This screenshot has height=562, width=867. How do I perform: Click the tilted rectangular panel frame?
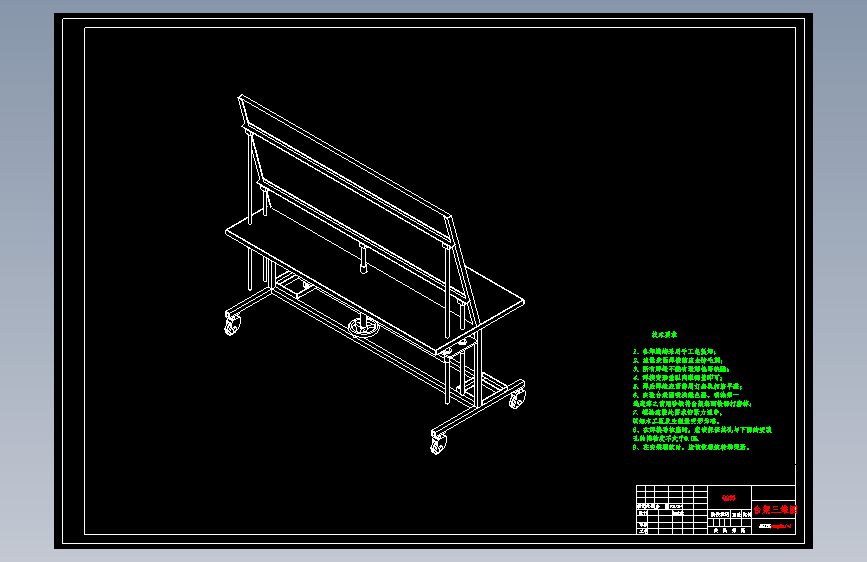tap(358, 210)
